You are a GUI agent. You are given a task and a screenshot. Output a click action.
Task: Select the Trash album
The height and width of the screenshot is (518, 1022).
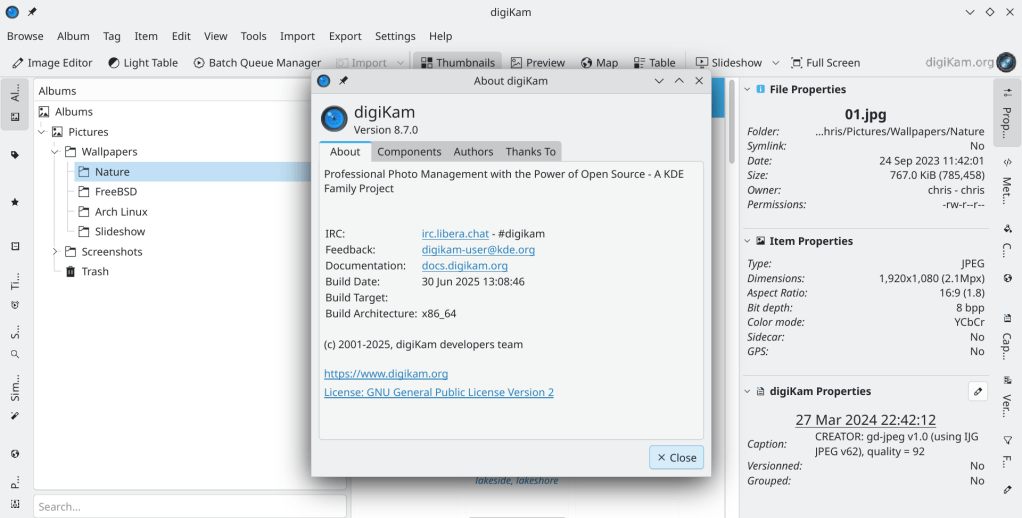click(95, 271)
